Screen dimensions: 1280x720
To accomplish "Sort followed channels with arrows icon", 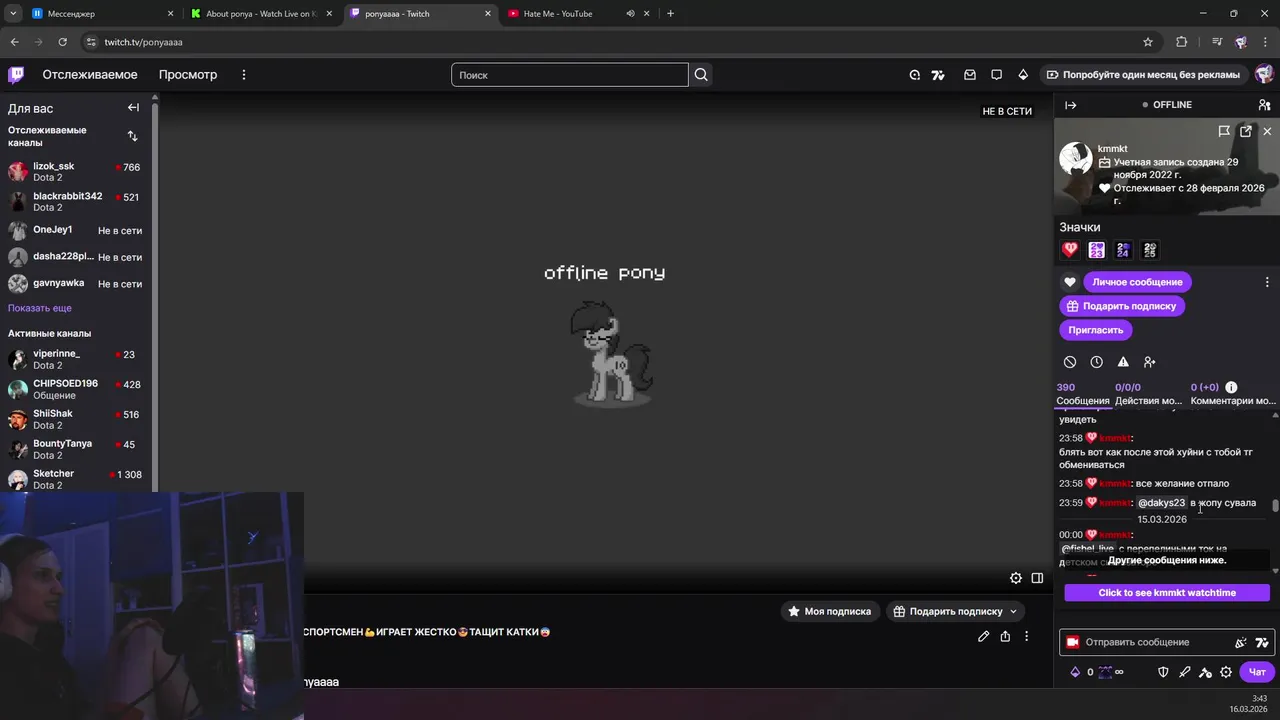I will point(132,136).
